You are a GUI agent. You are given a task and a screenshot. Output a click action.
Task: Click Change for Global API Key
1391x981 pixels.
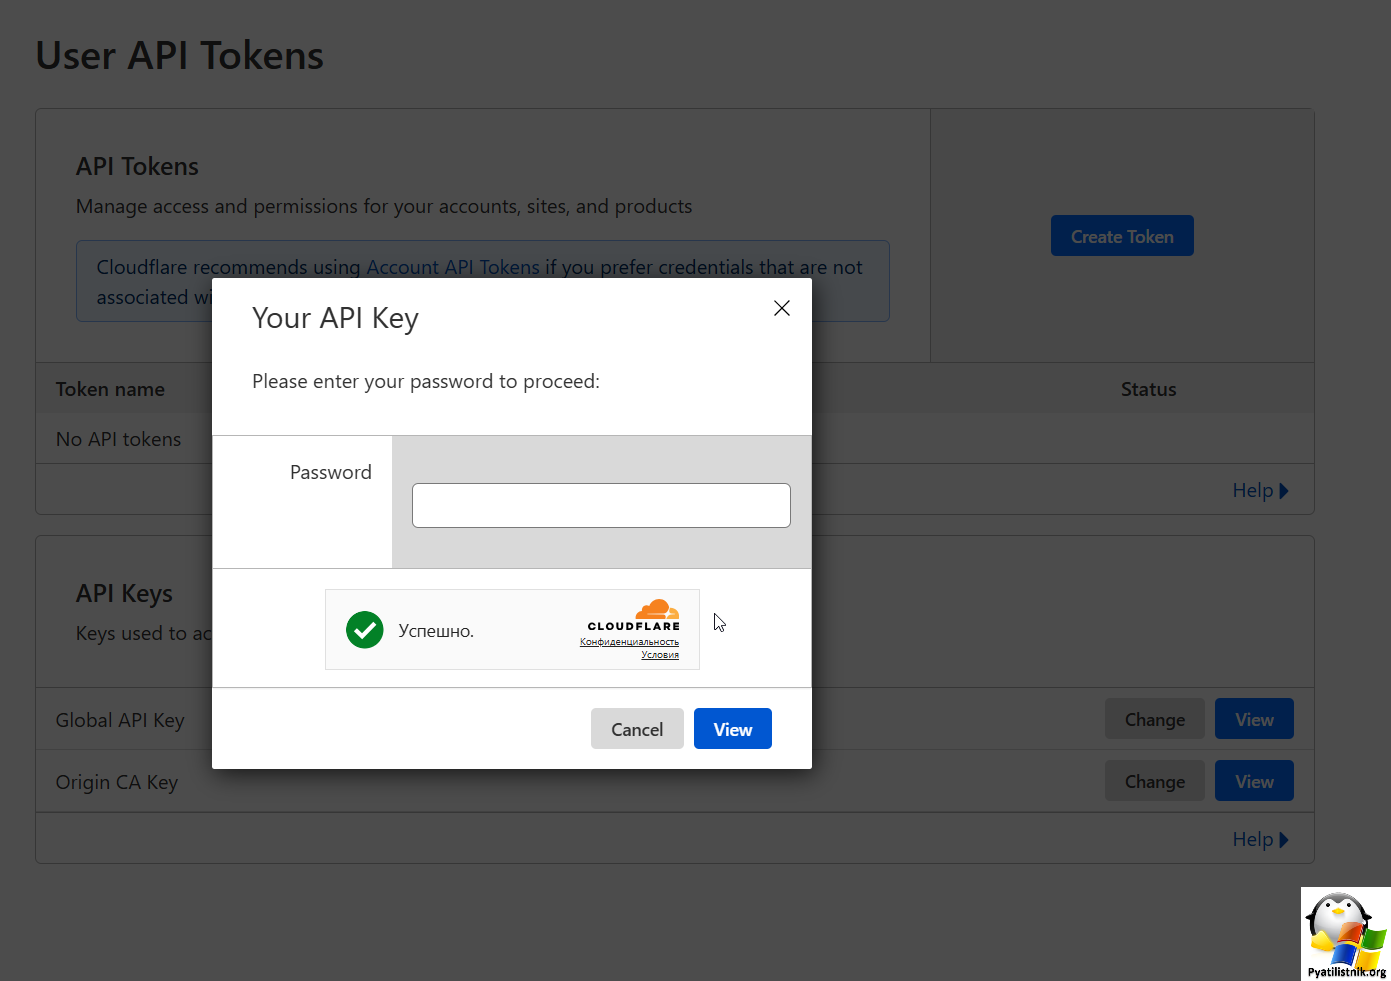[1155, 719]
